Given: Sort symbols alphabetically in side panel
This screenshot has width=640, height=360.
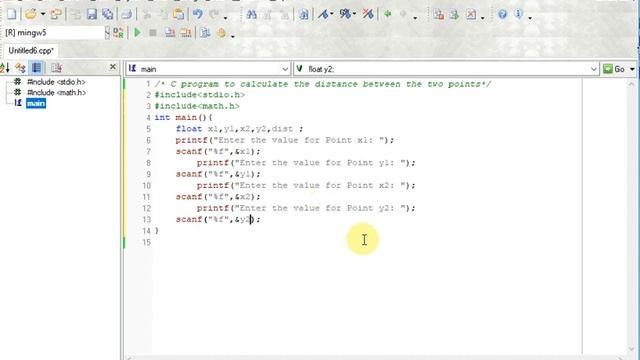Looking at the screenshot, I should coord(5,68).
